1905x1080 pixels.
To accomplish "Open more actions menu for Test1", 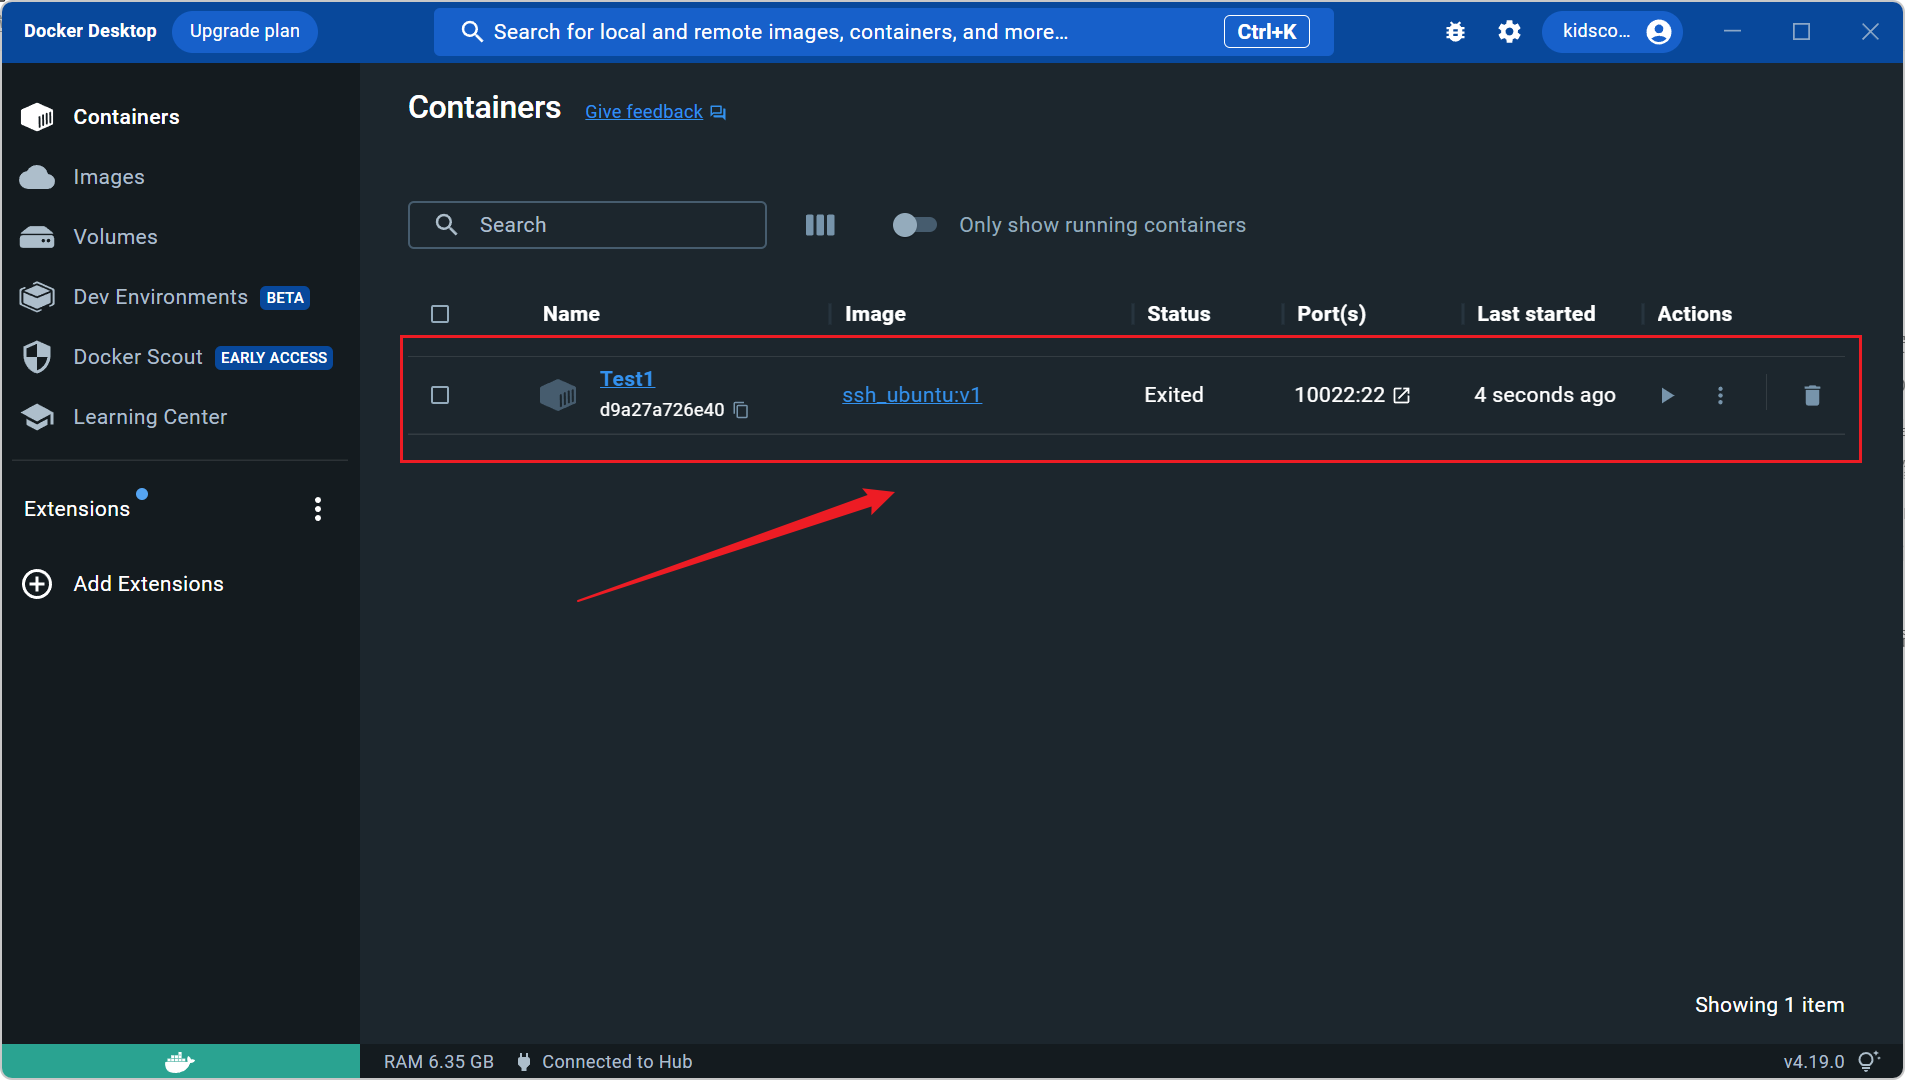I will click(x=1720, y=395).
